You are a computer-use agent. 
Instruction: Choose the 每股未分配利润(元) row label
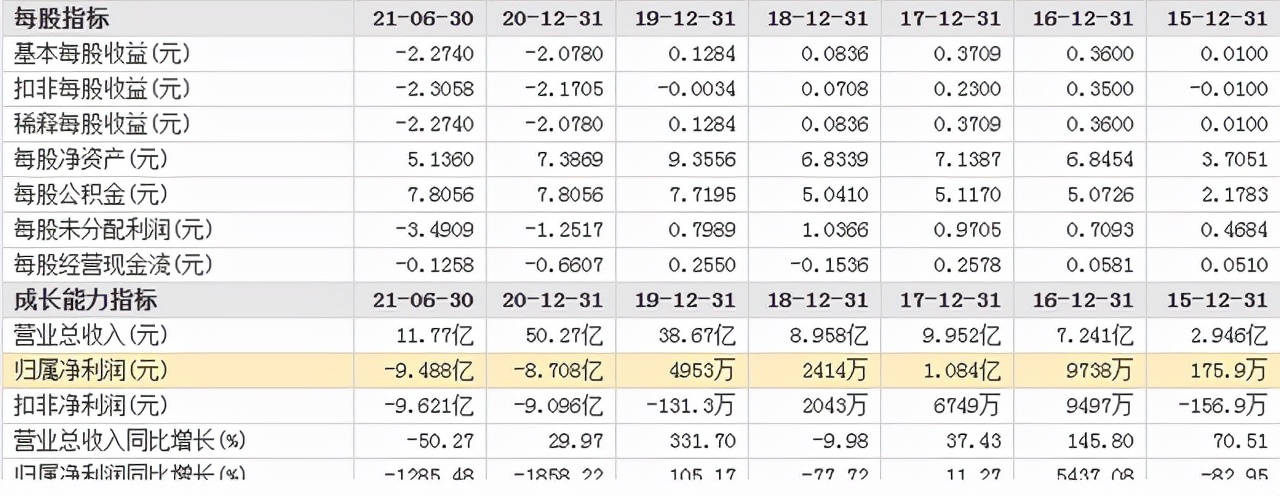113,229
